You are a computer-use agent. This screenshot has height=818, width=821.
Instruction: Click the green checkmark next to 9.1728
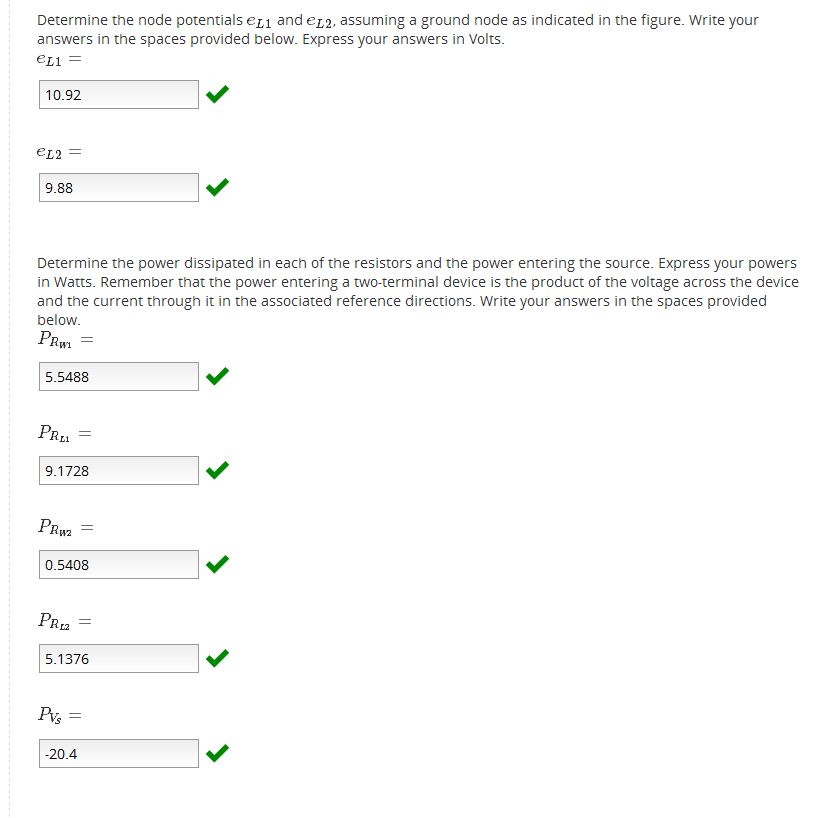click(x=217, y=471)
